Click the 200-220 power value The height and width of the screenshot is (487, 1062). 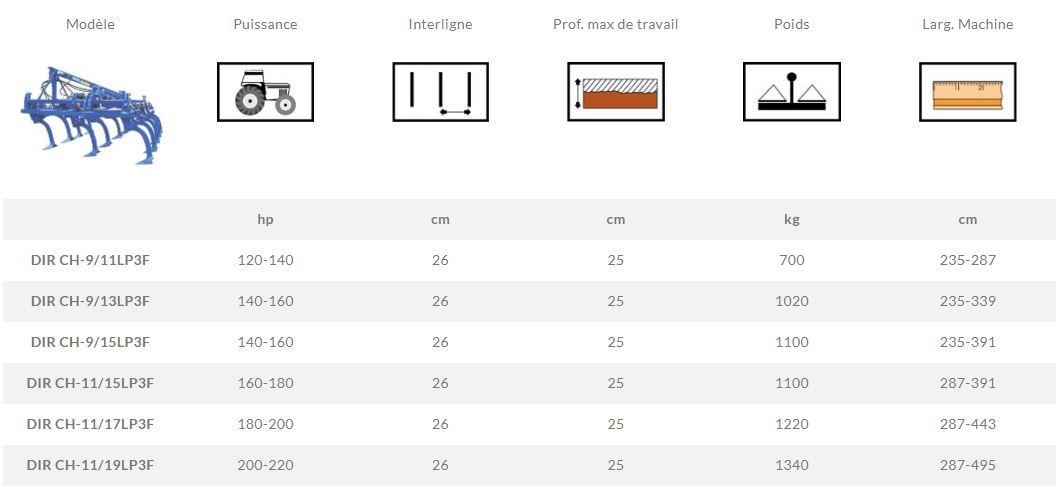pyautogui.click(x=265, y=465)
